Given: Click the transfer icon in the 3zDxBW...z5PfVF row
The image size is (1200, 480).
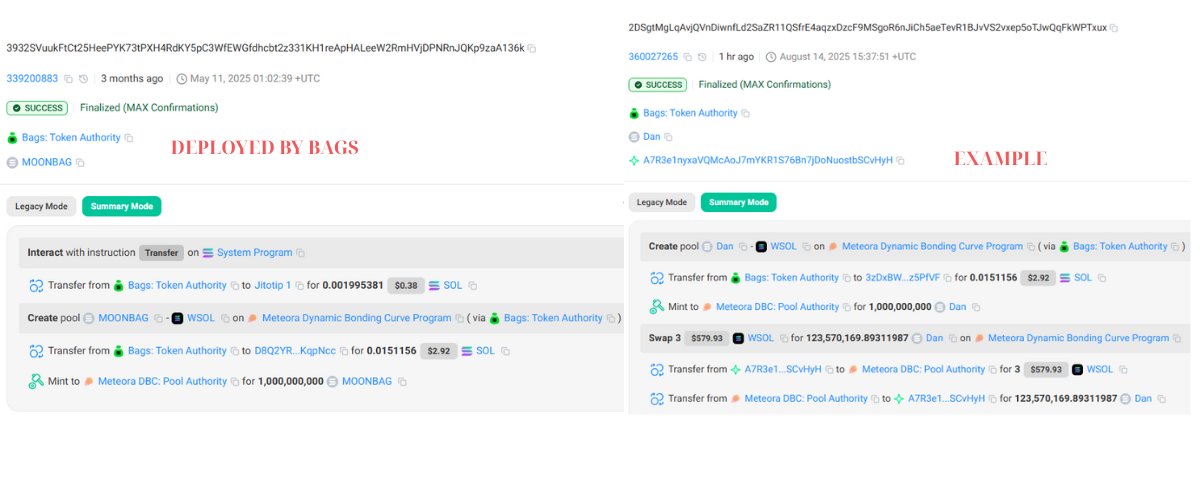Looking at the screenshot, I should 657,278.
